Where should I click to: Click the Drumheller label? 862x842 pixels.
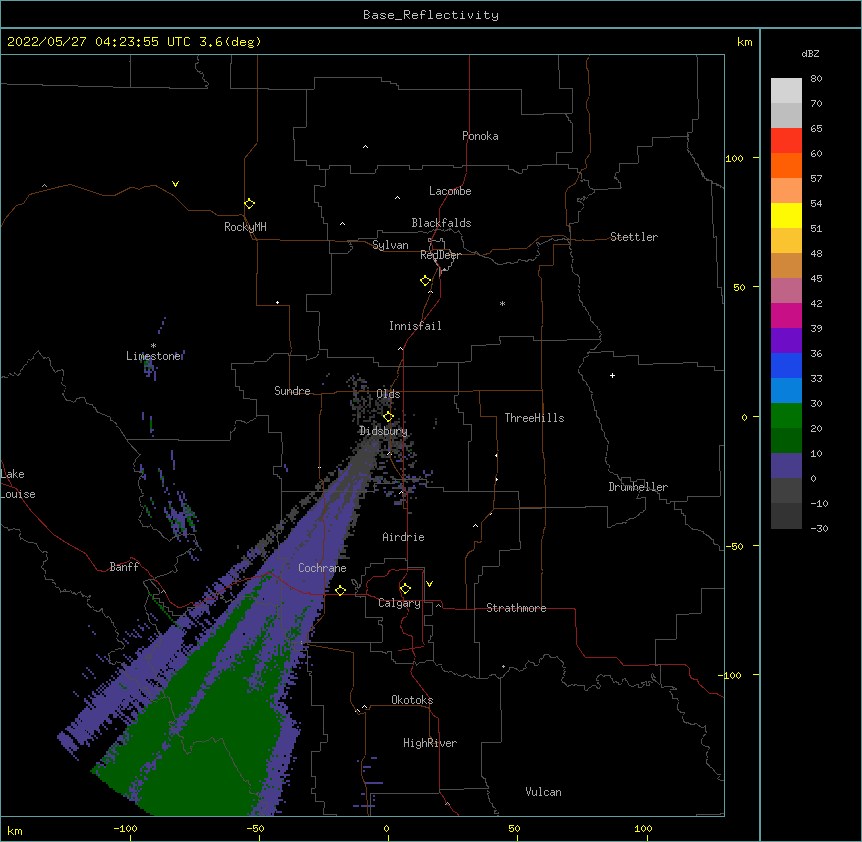tap(638, 487)
